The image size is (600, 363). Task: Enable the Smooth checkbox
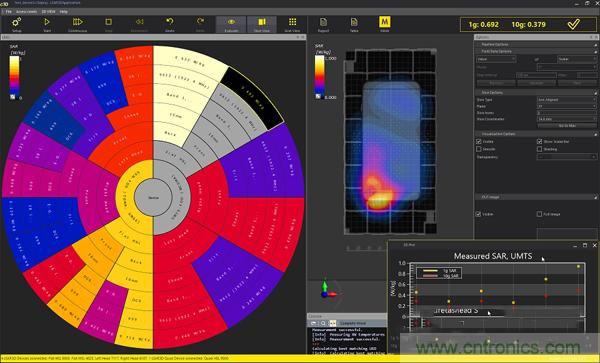pos(478,149)
